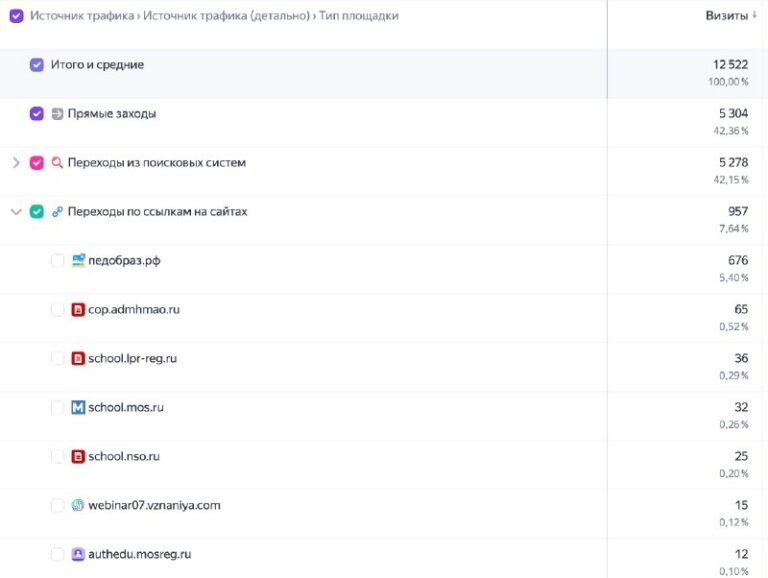The width and height of the screenshot is (768, 578).
Task: Click the 0,20 % share value
Action: [x=733, y=474]
